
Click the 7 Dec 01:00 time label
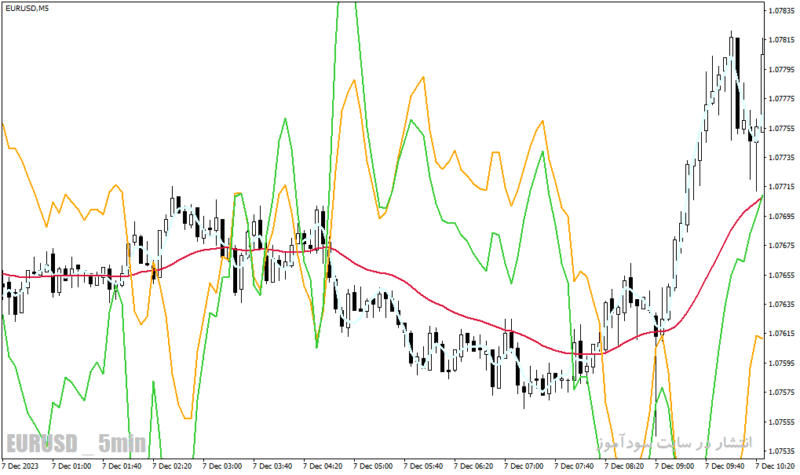point(72,466)
